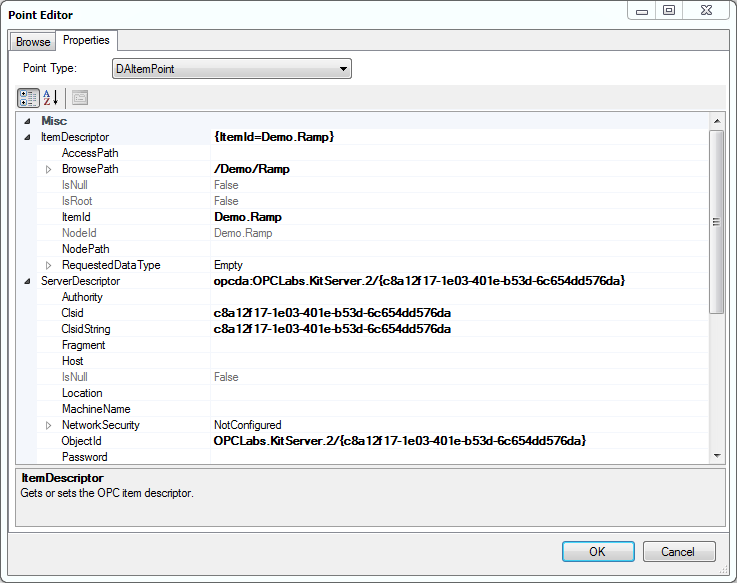The image size is (737, 583).
Task: Click the Categorized view toolbar icon
Action: click(x=29, y=98)
